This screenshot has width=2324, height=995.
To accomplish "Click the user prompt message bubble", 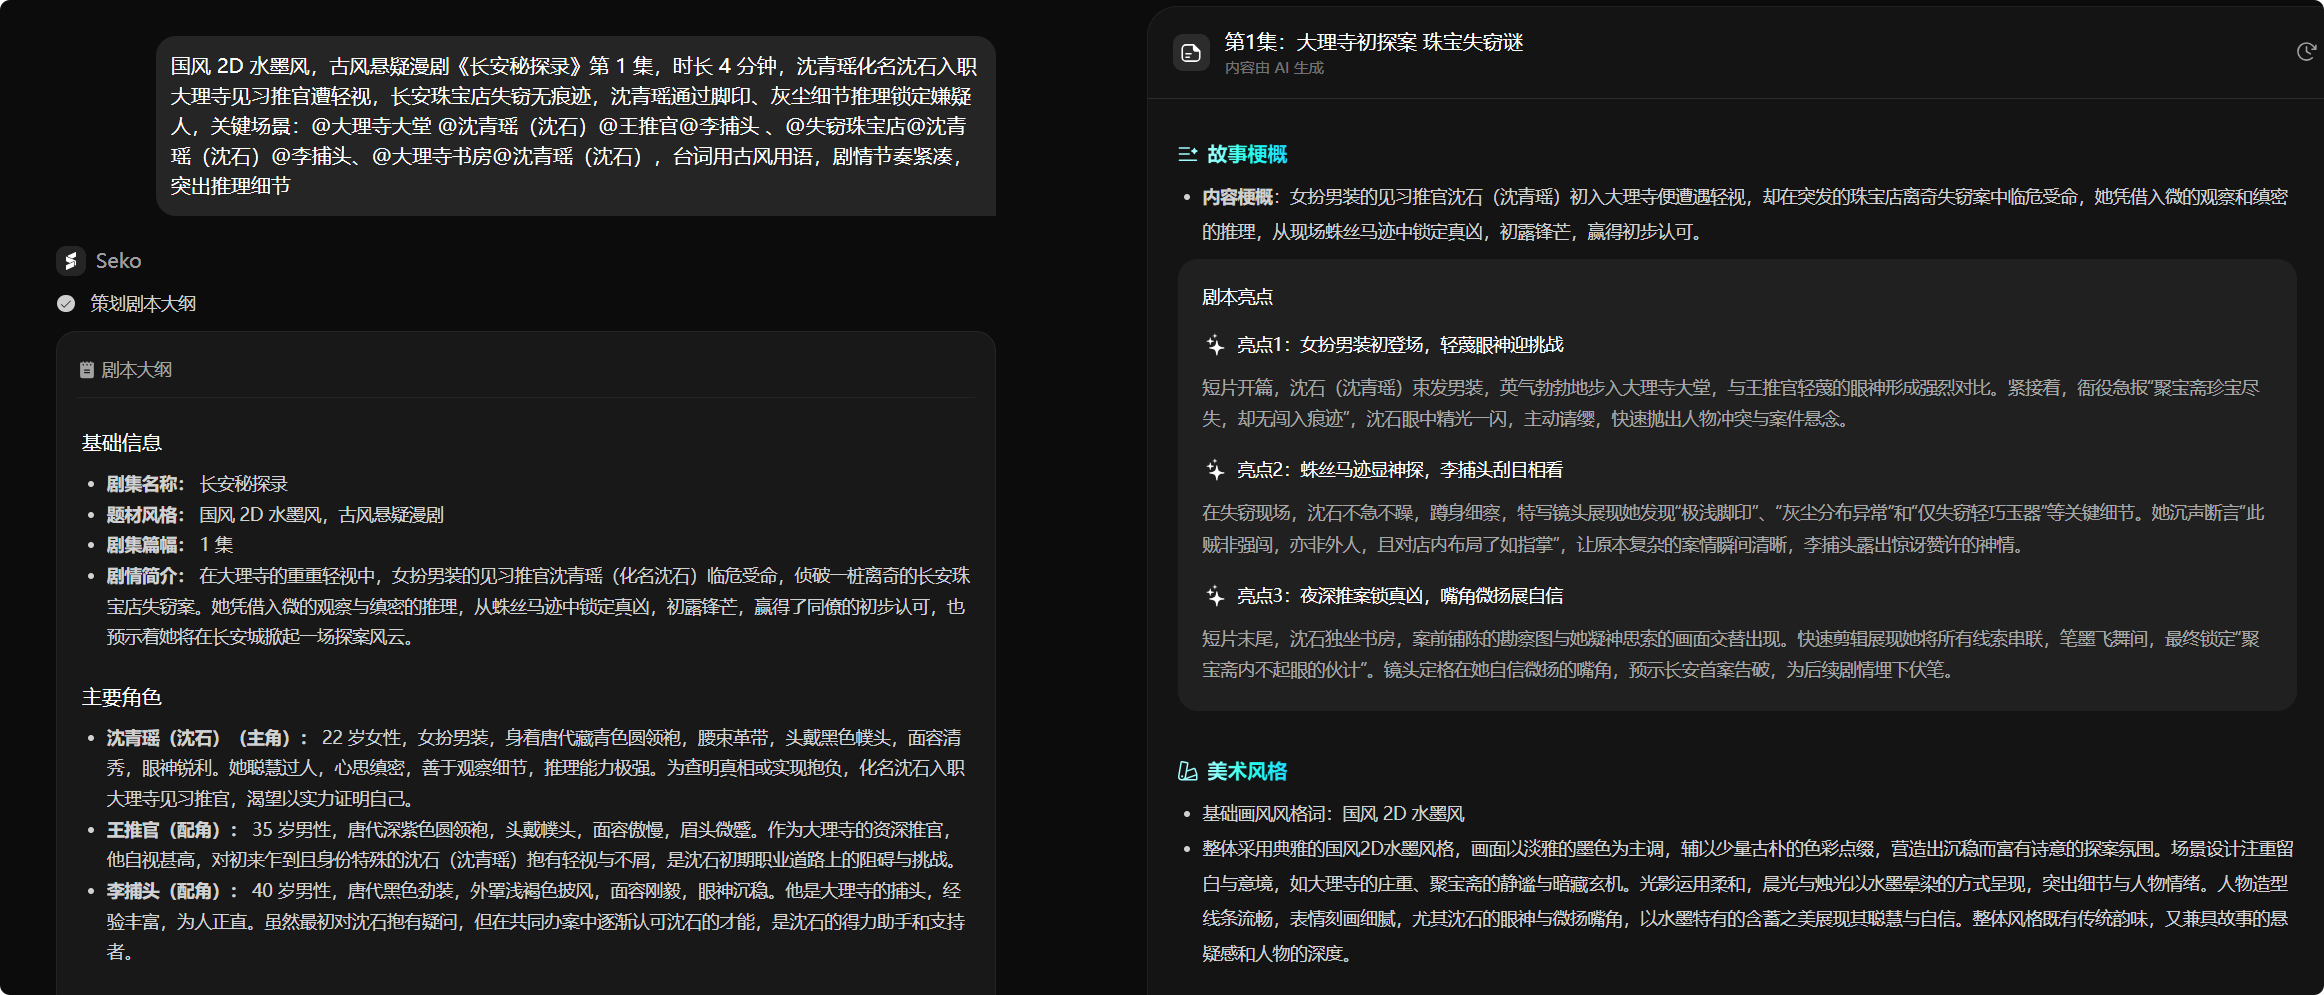I will [575, 126].
